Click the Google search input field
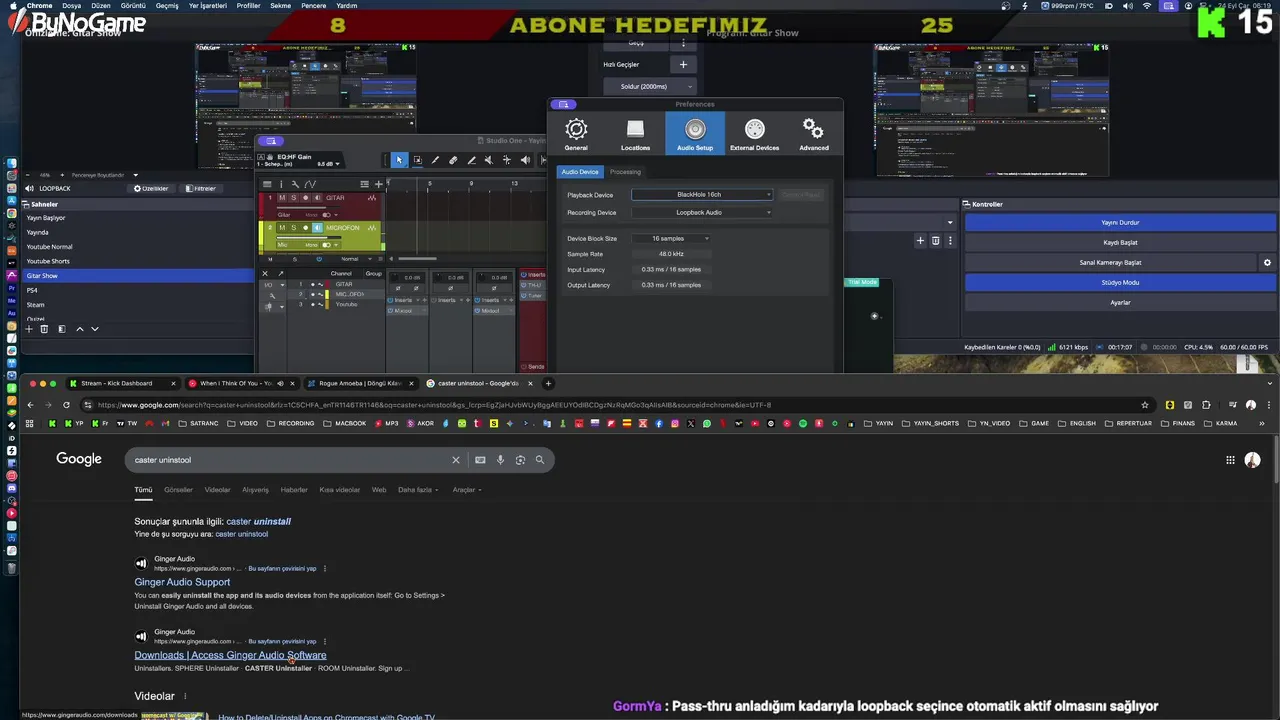This screenshot has height=720, width=1280. (x=290, y=460)
